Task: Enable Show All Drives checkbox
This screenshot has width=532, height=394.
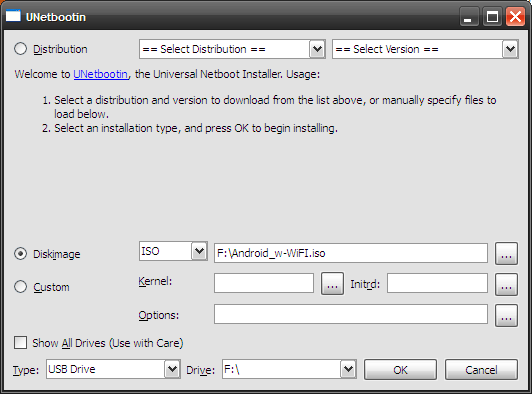Action: pos(20,342)
